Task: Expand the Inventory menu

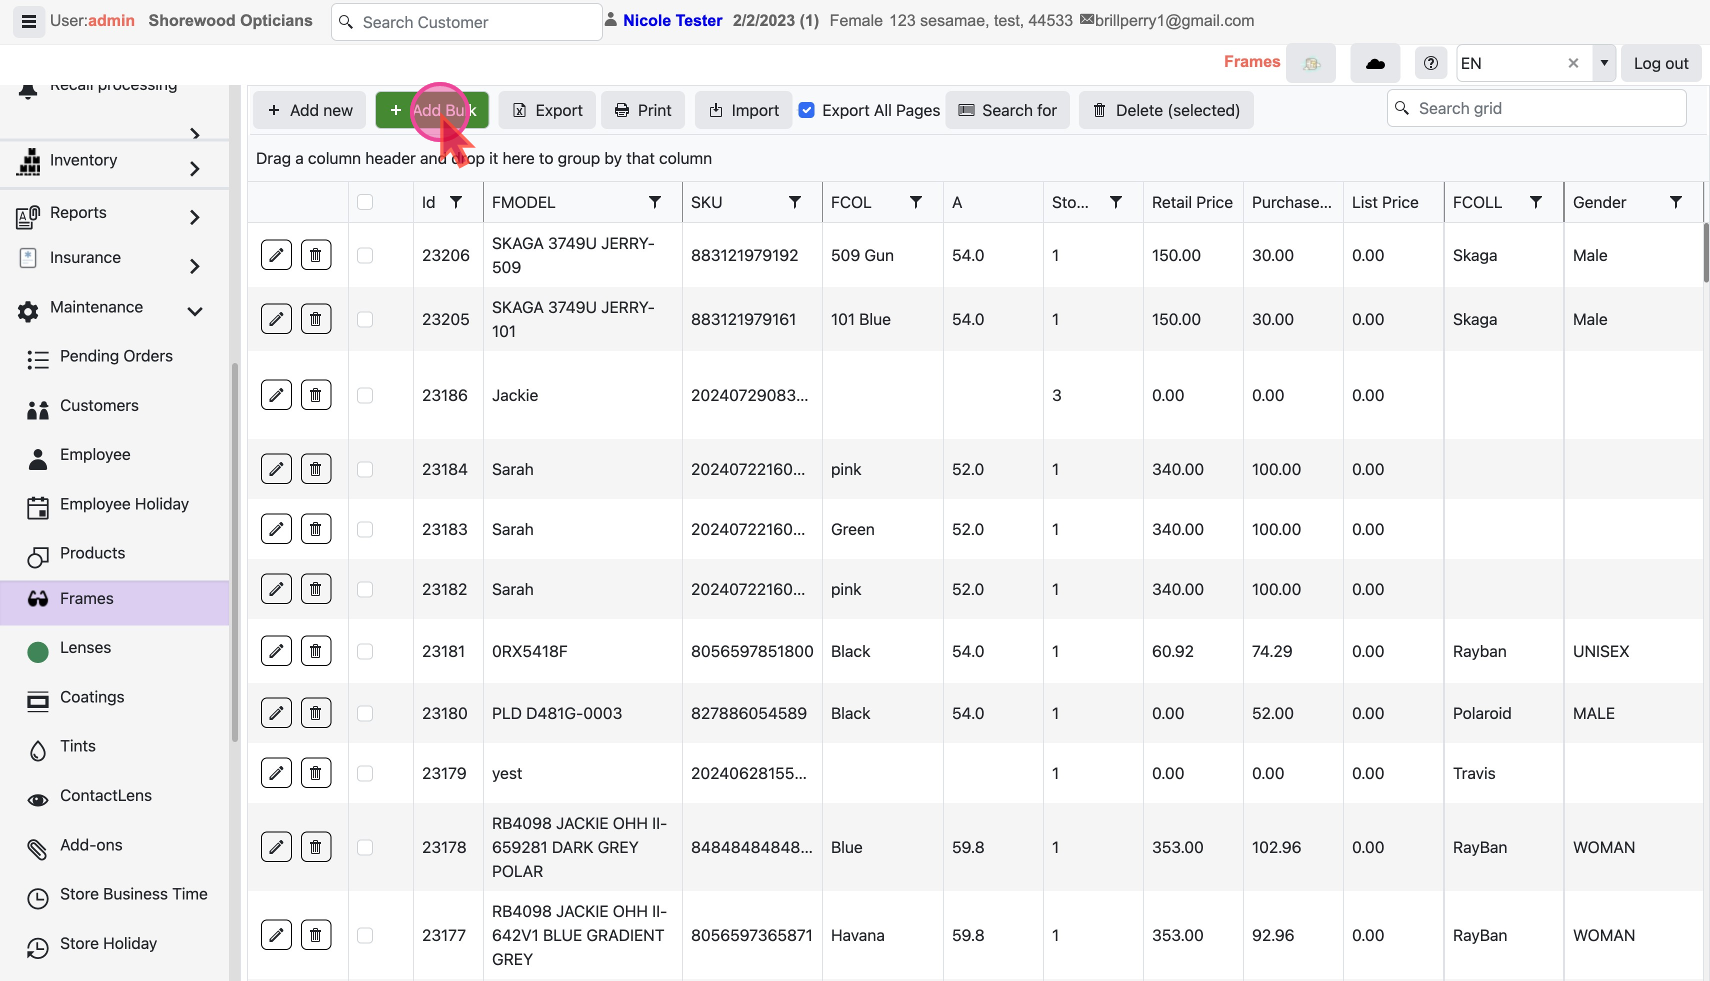Action: (x=195, y=169)
